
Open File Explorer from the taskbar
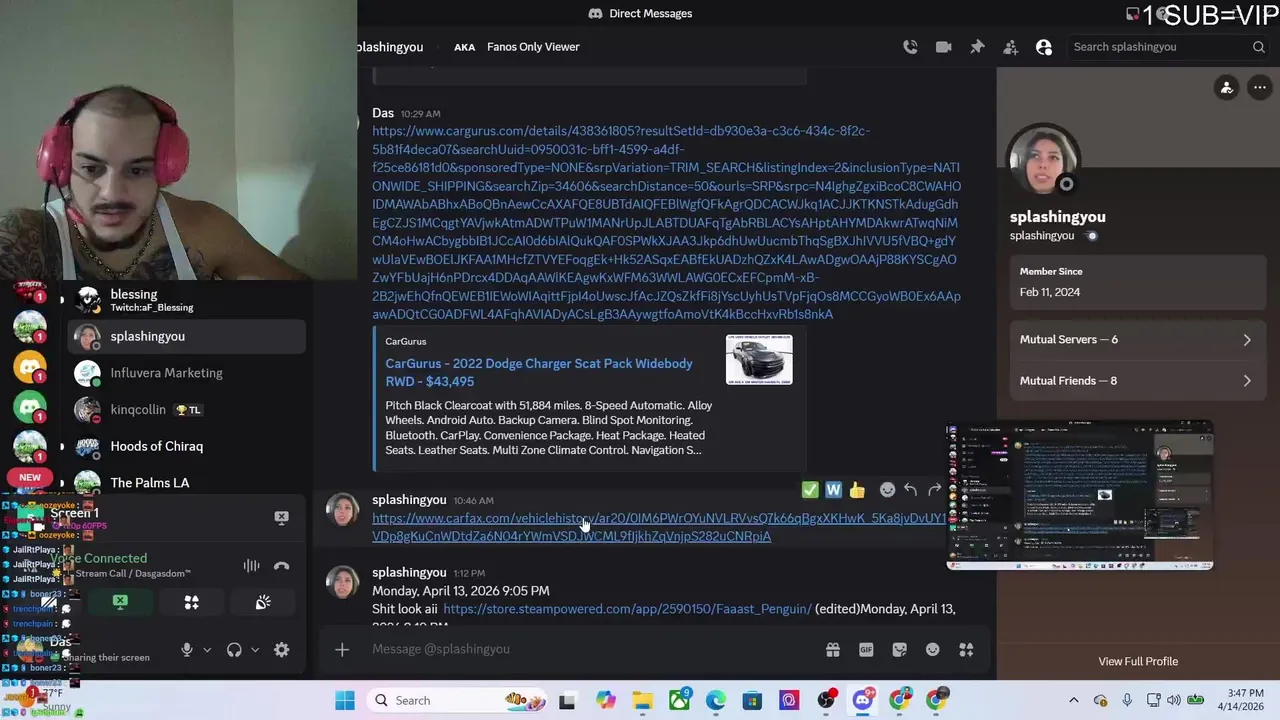click(642, 701)
